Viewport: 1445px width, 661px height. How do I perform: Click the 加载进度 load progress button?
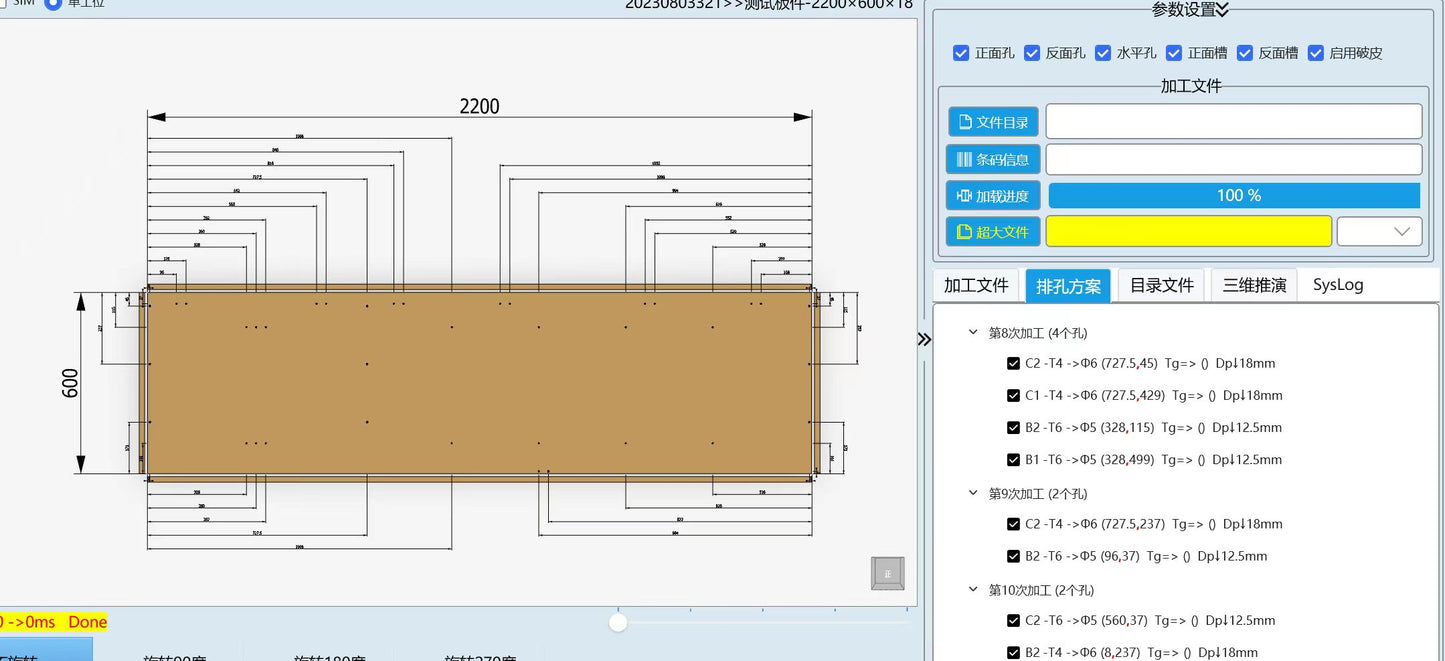(993, 196)
